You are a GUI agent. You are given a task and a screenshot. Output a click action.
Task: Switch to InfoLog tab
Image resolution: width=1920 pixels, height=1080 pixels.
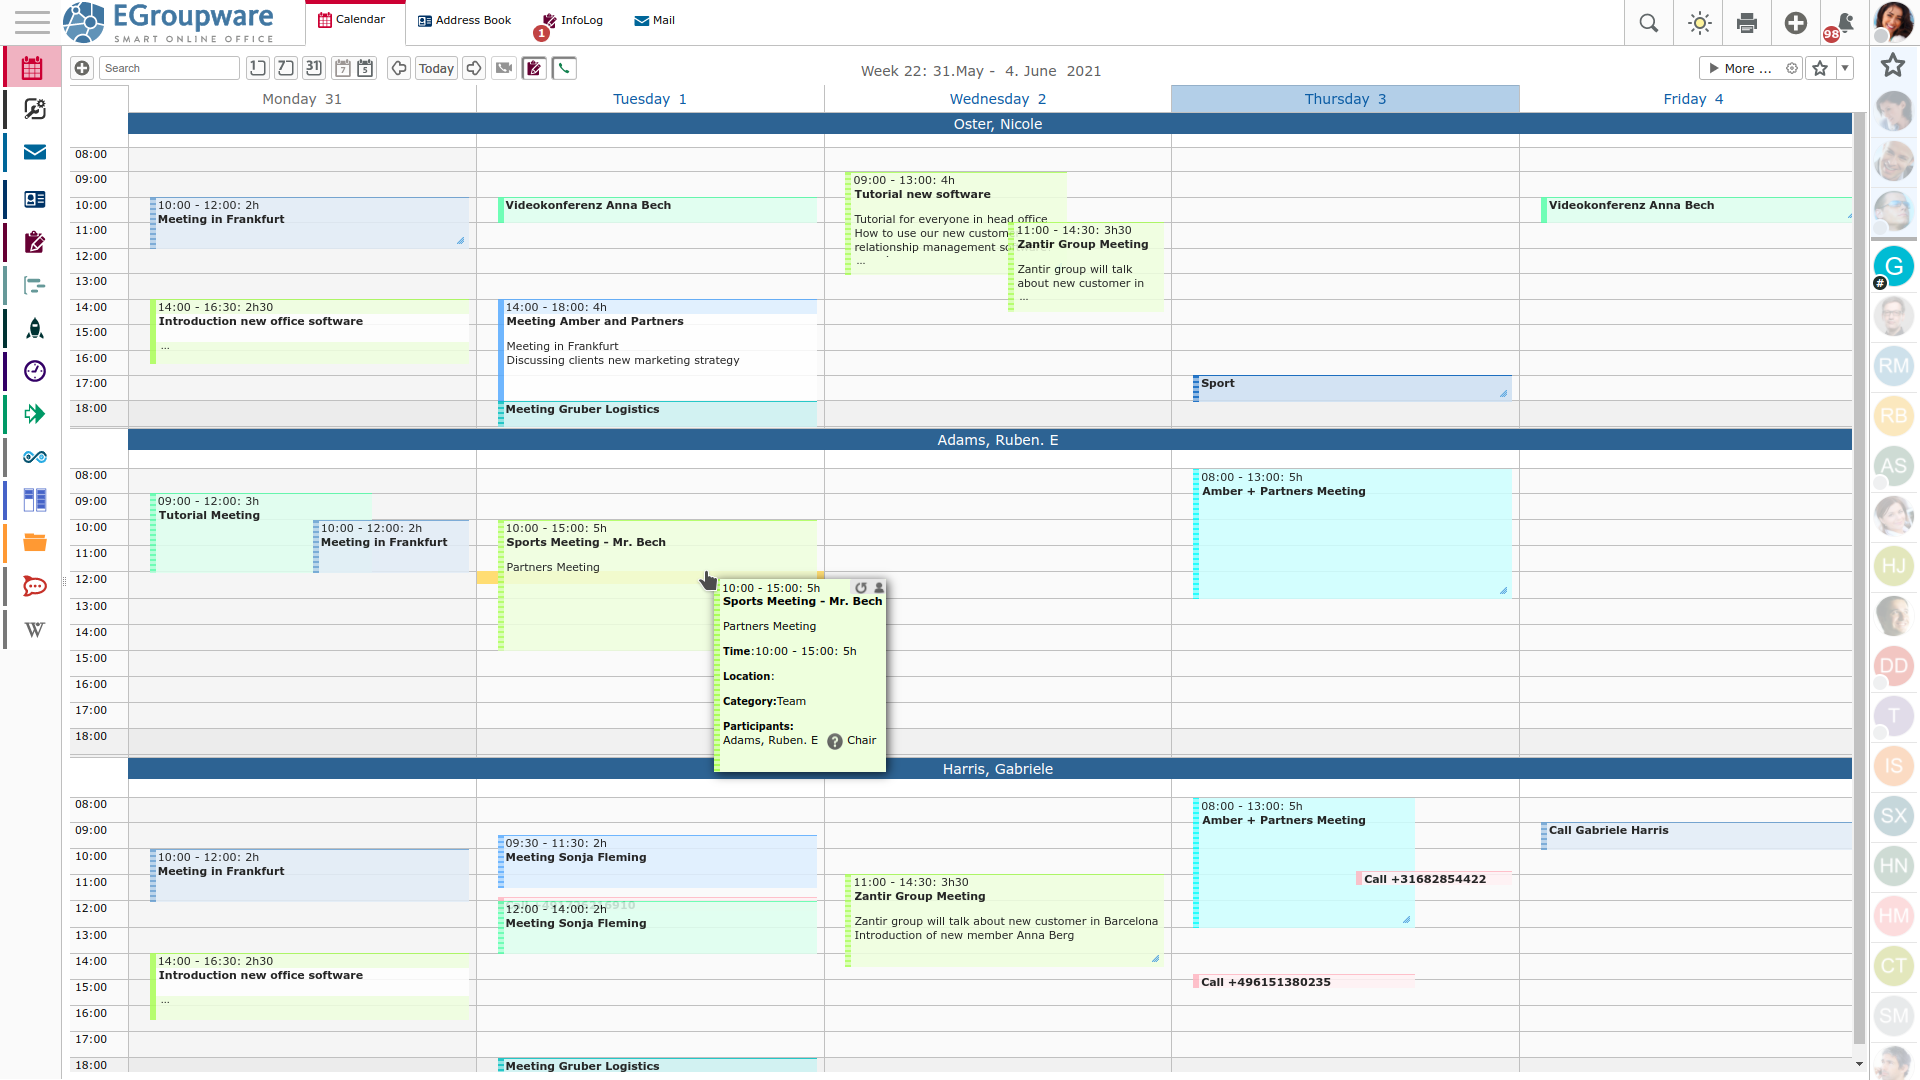tap(573, 20)
